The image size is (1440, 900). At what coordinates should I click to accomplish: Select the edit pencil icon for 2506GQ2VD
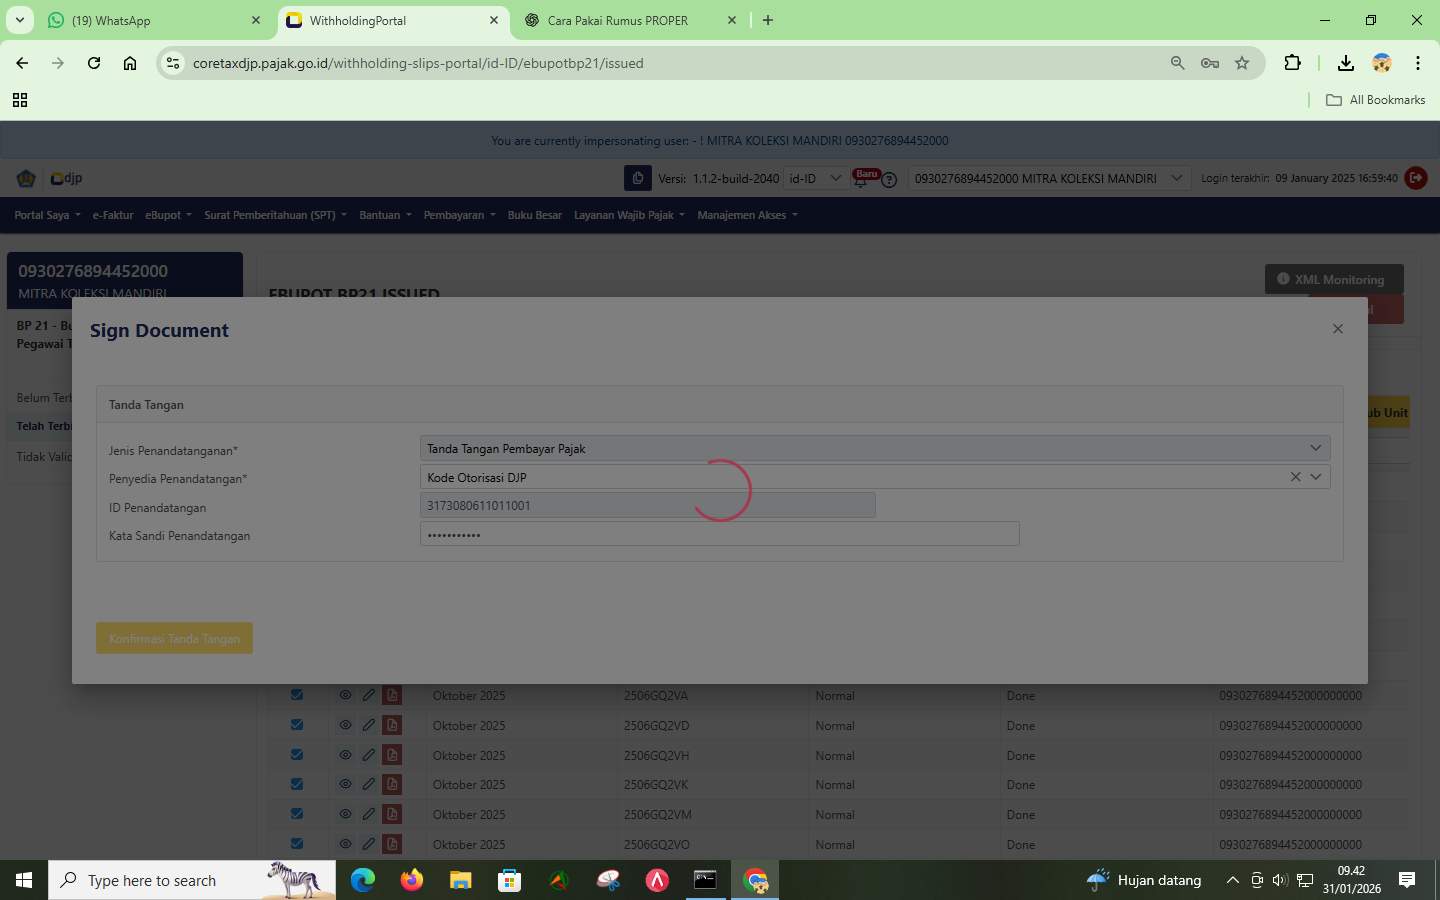point(368,725)
